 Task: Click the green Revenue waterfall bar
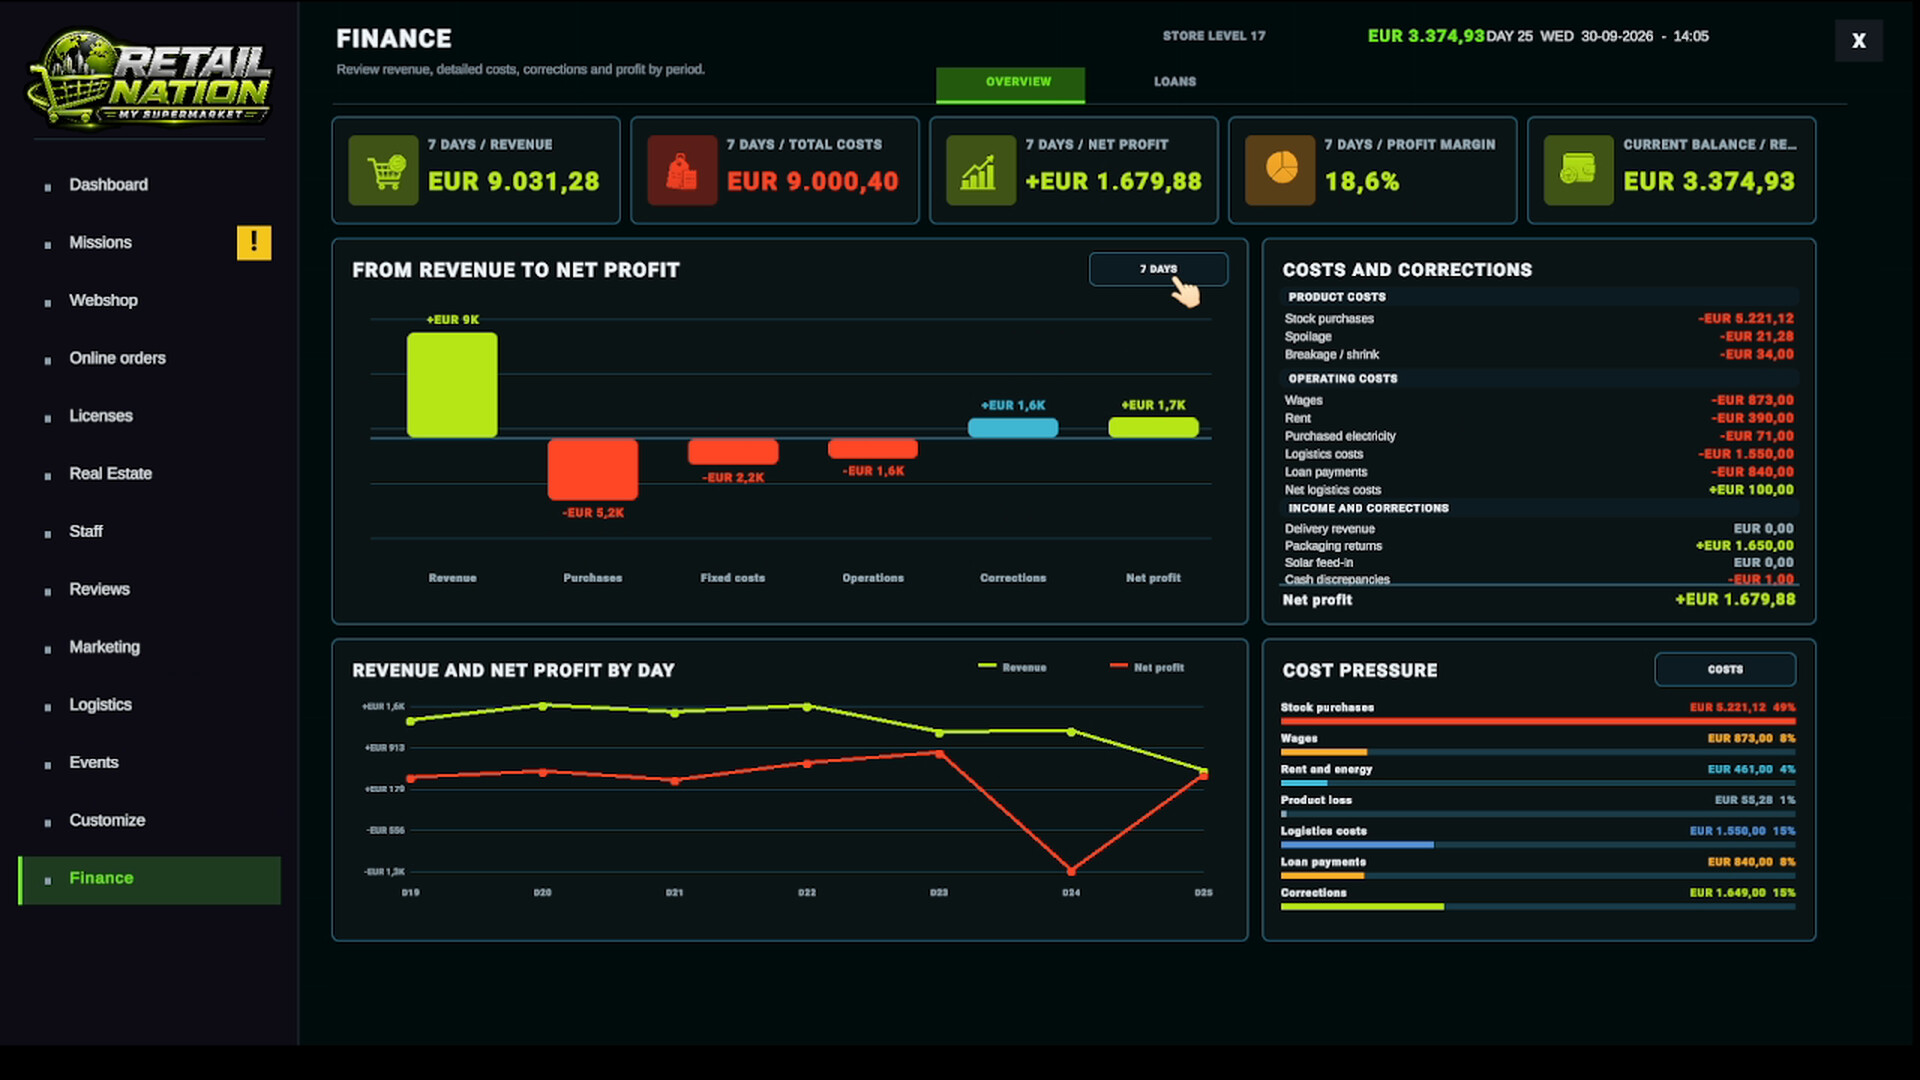pyautogui.click(x=452, y=385)
